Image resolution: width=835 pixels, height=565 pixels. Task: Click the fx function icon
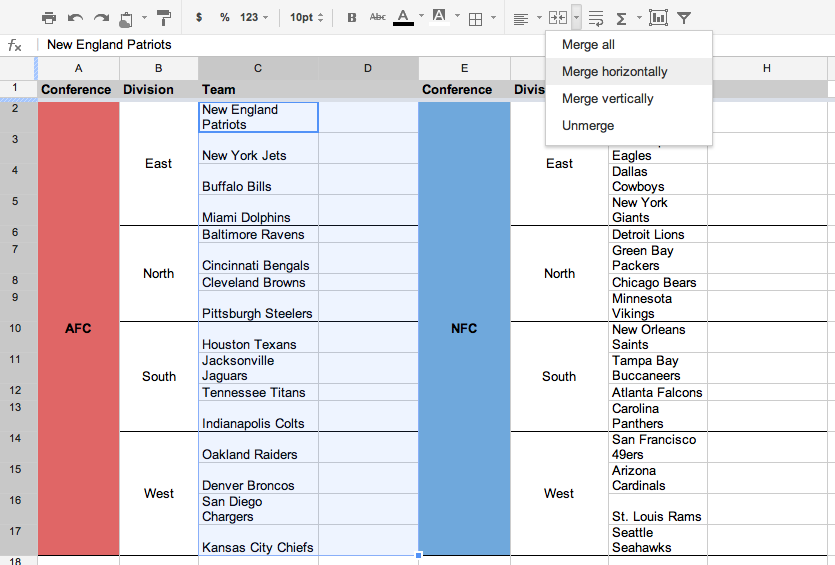point(15,46)
